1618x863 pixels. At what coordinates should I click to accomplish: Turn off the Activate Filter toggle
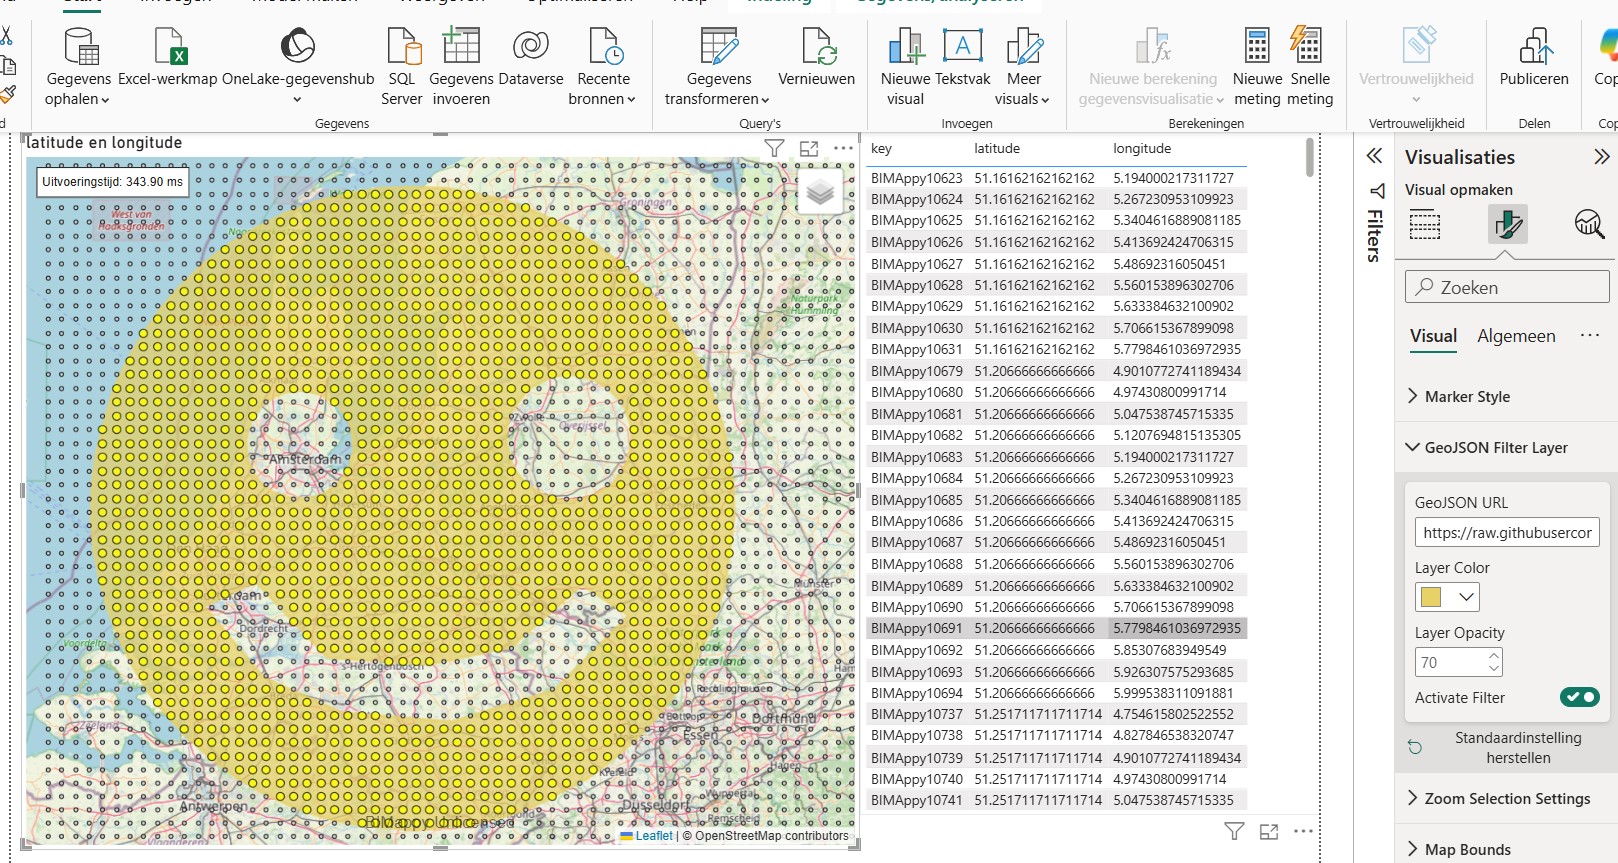1579,697
